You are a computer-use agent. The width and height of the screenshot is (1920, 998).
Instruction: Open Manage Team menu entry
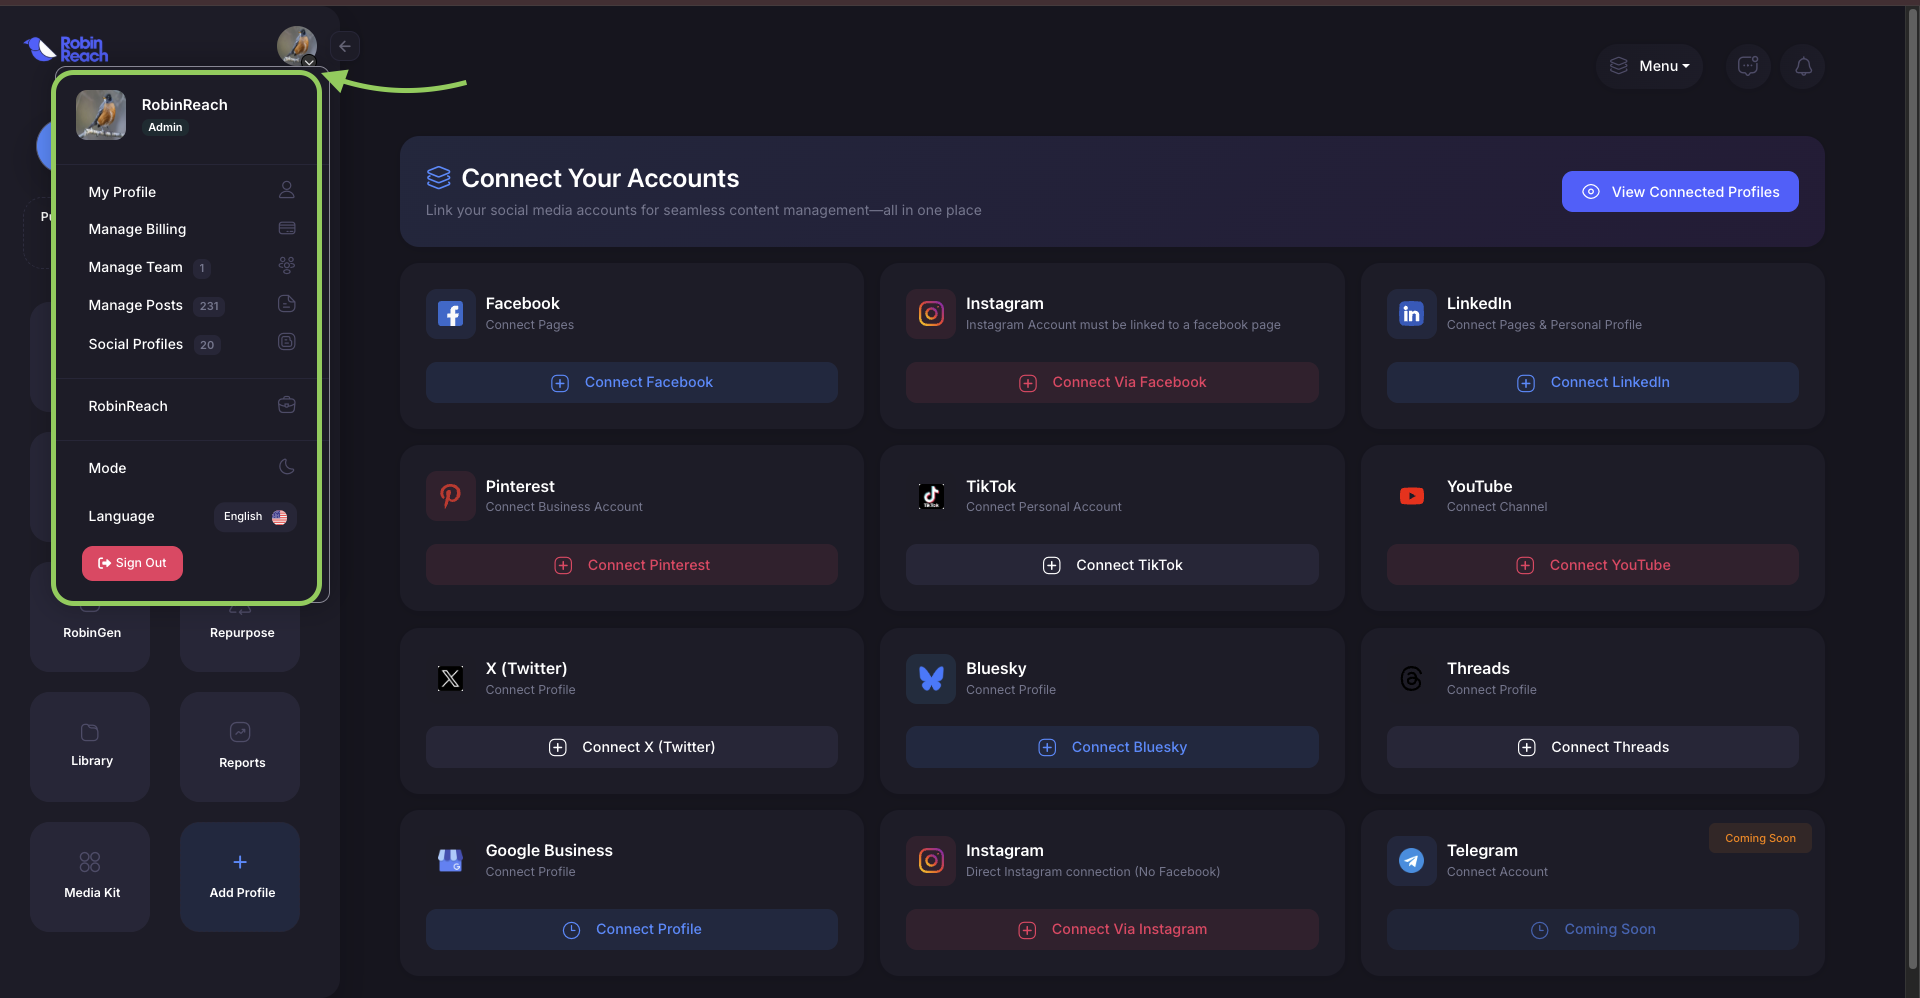tap(190, 267)
